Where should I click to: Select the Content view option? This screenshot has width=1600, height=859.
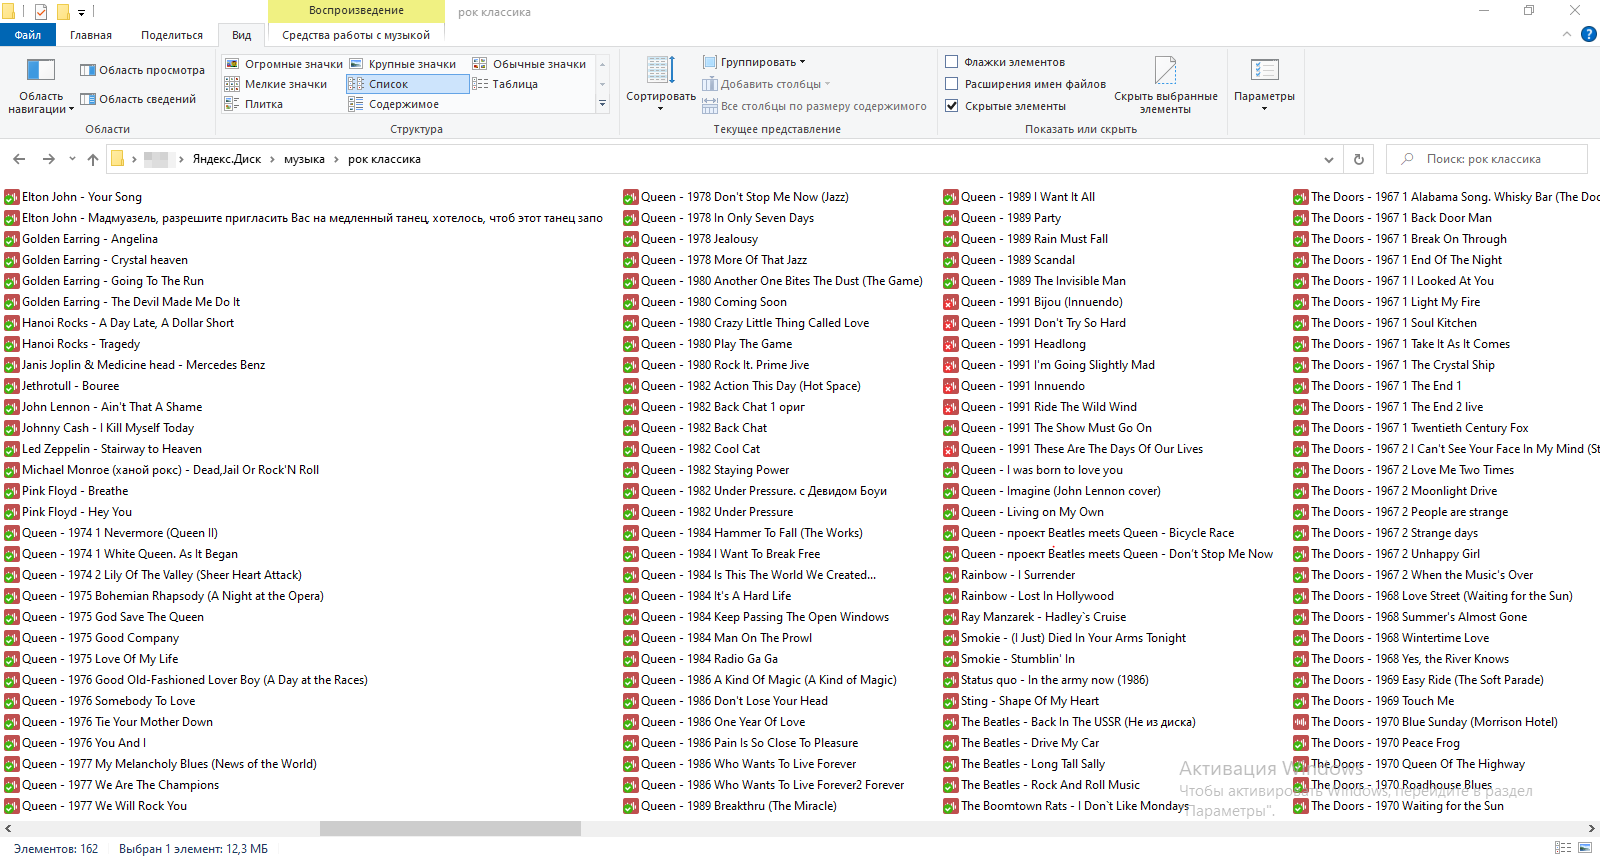point(393,104)
